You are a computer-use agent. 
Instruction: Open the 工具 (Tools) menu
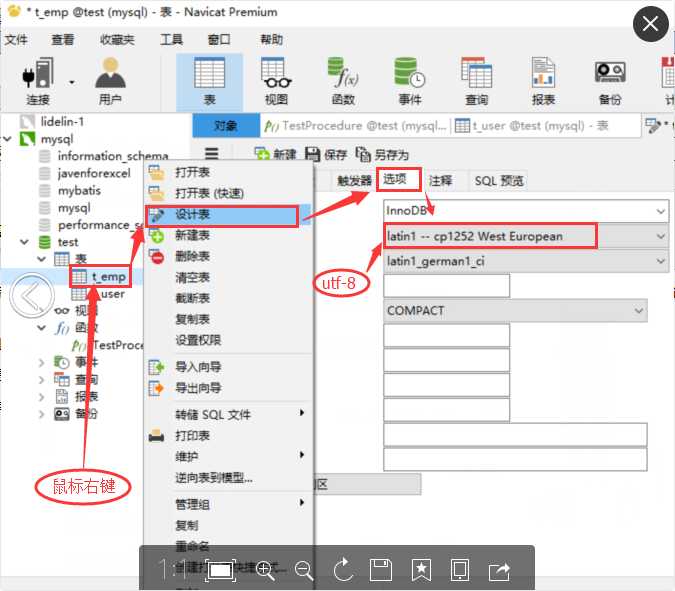171,40
